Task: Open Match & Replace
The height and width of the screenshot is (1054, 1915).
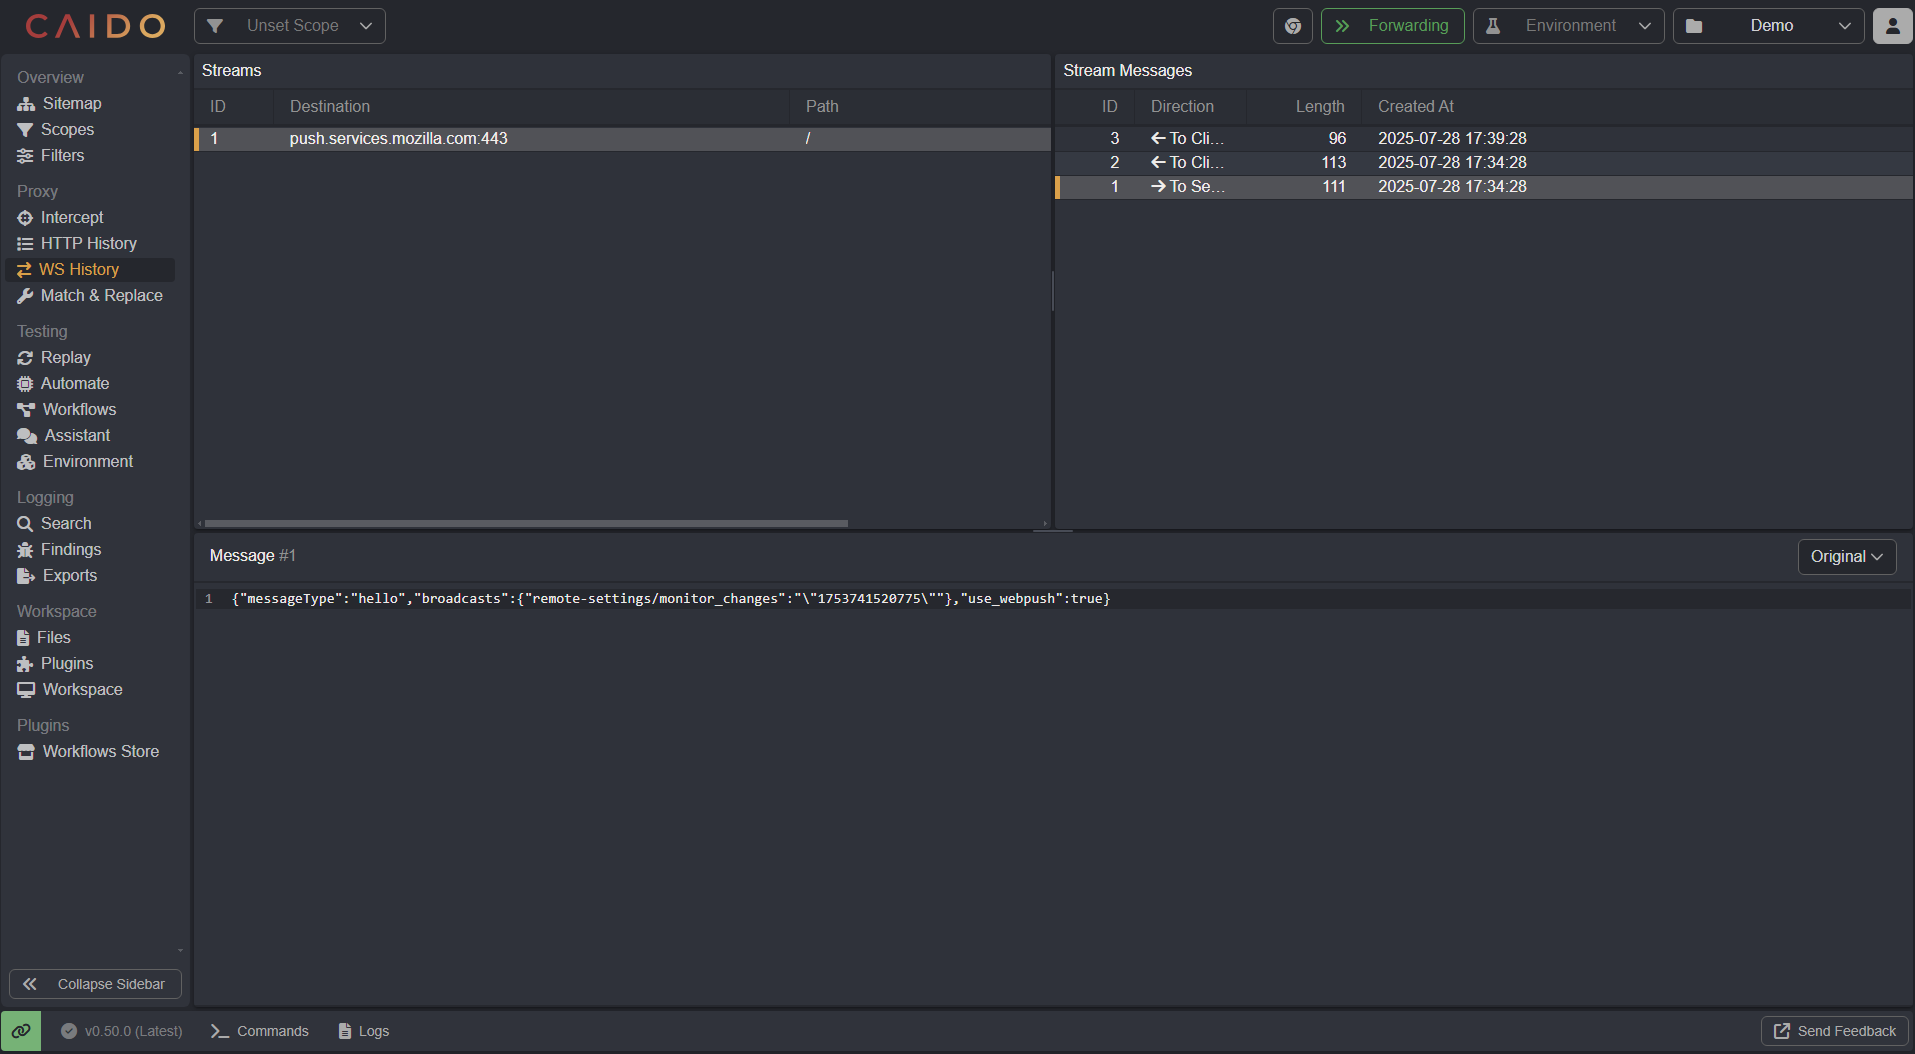Action: click(x=101, y=296)
